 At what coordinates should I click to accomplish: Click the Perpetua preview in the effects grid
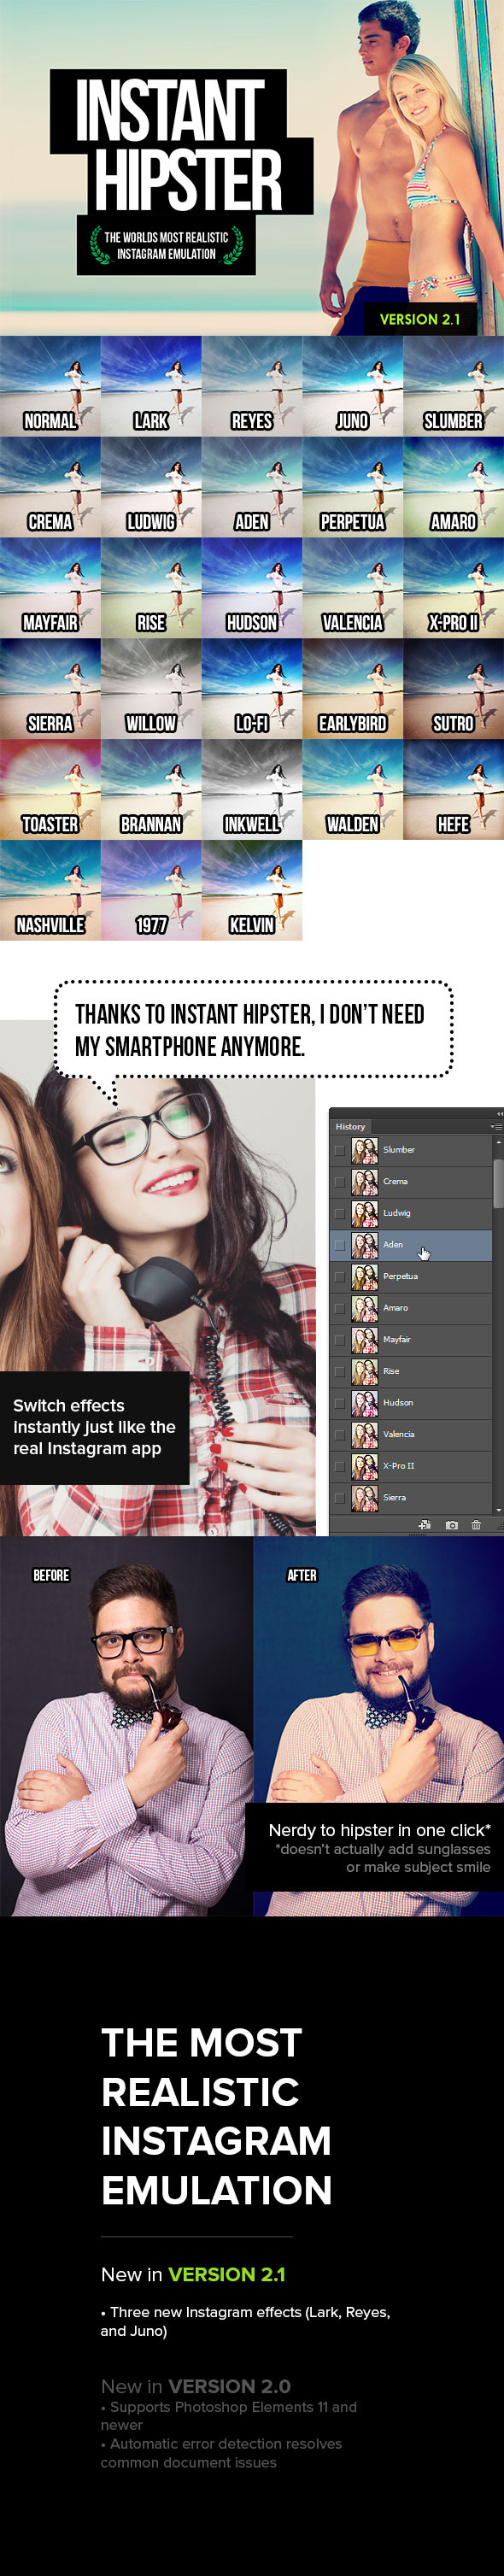pyautogui.click(x=353, y=487)
